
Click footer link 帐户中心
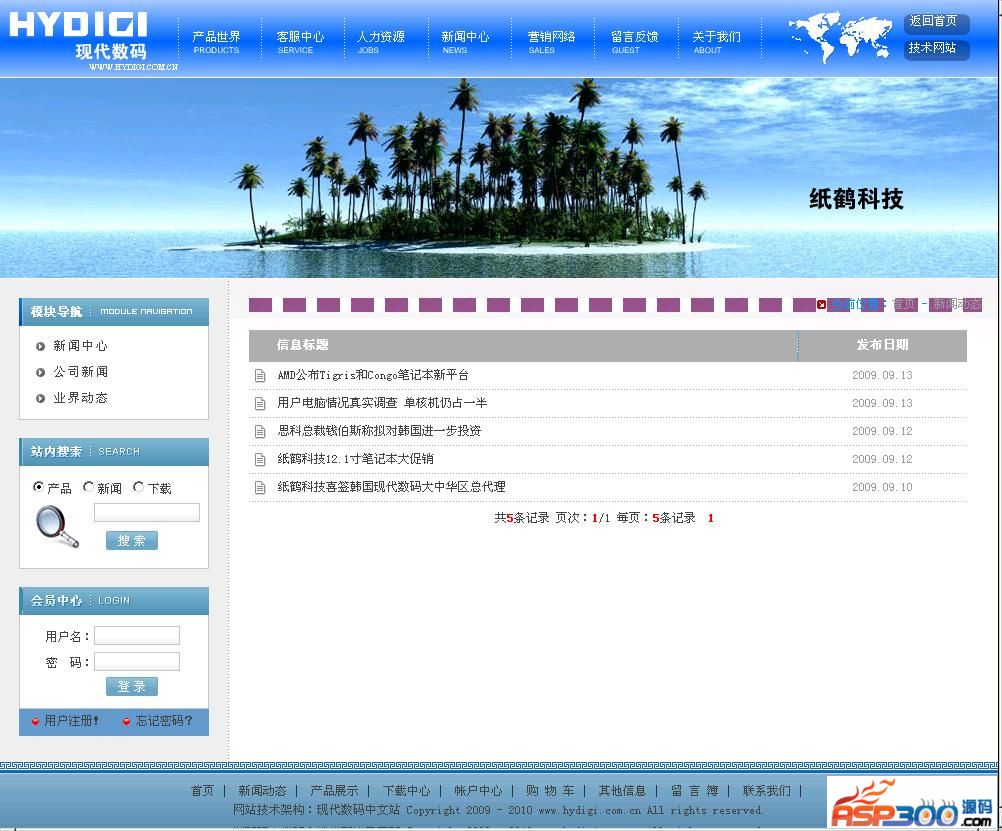478,791
